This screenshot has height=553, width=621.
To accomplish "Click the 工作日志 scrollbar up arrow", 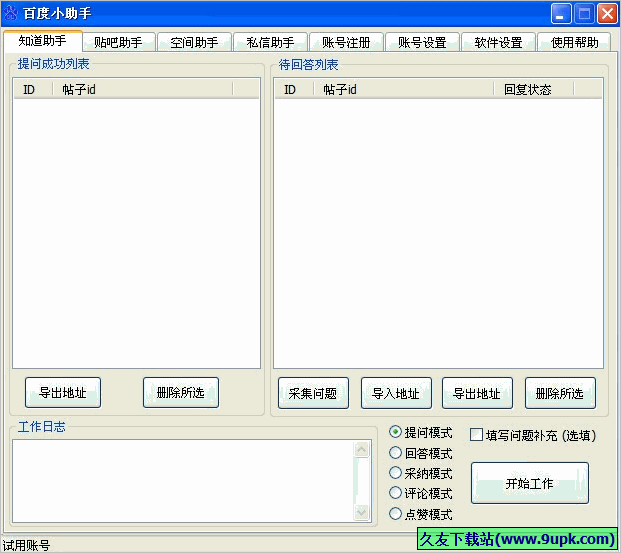I will pos(361,450).
